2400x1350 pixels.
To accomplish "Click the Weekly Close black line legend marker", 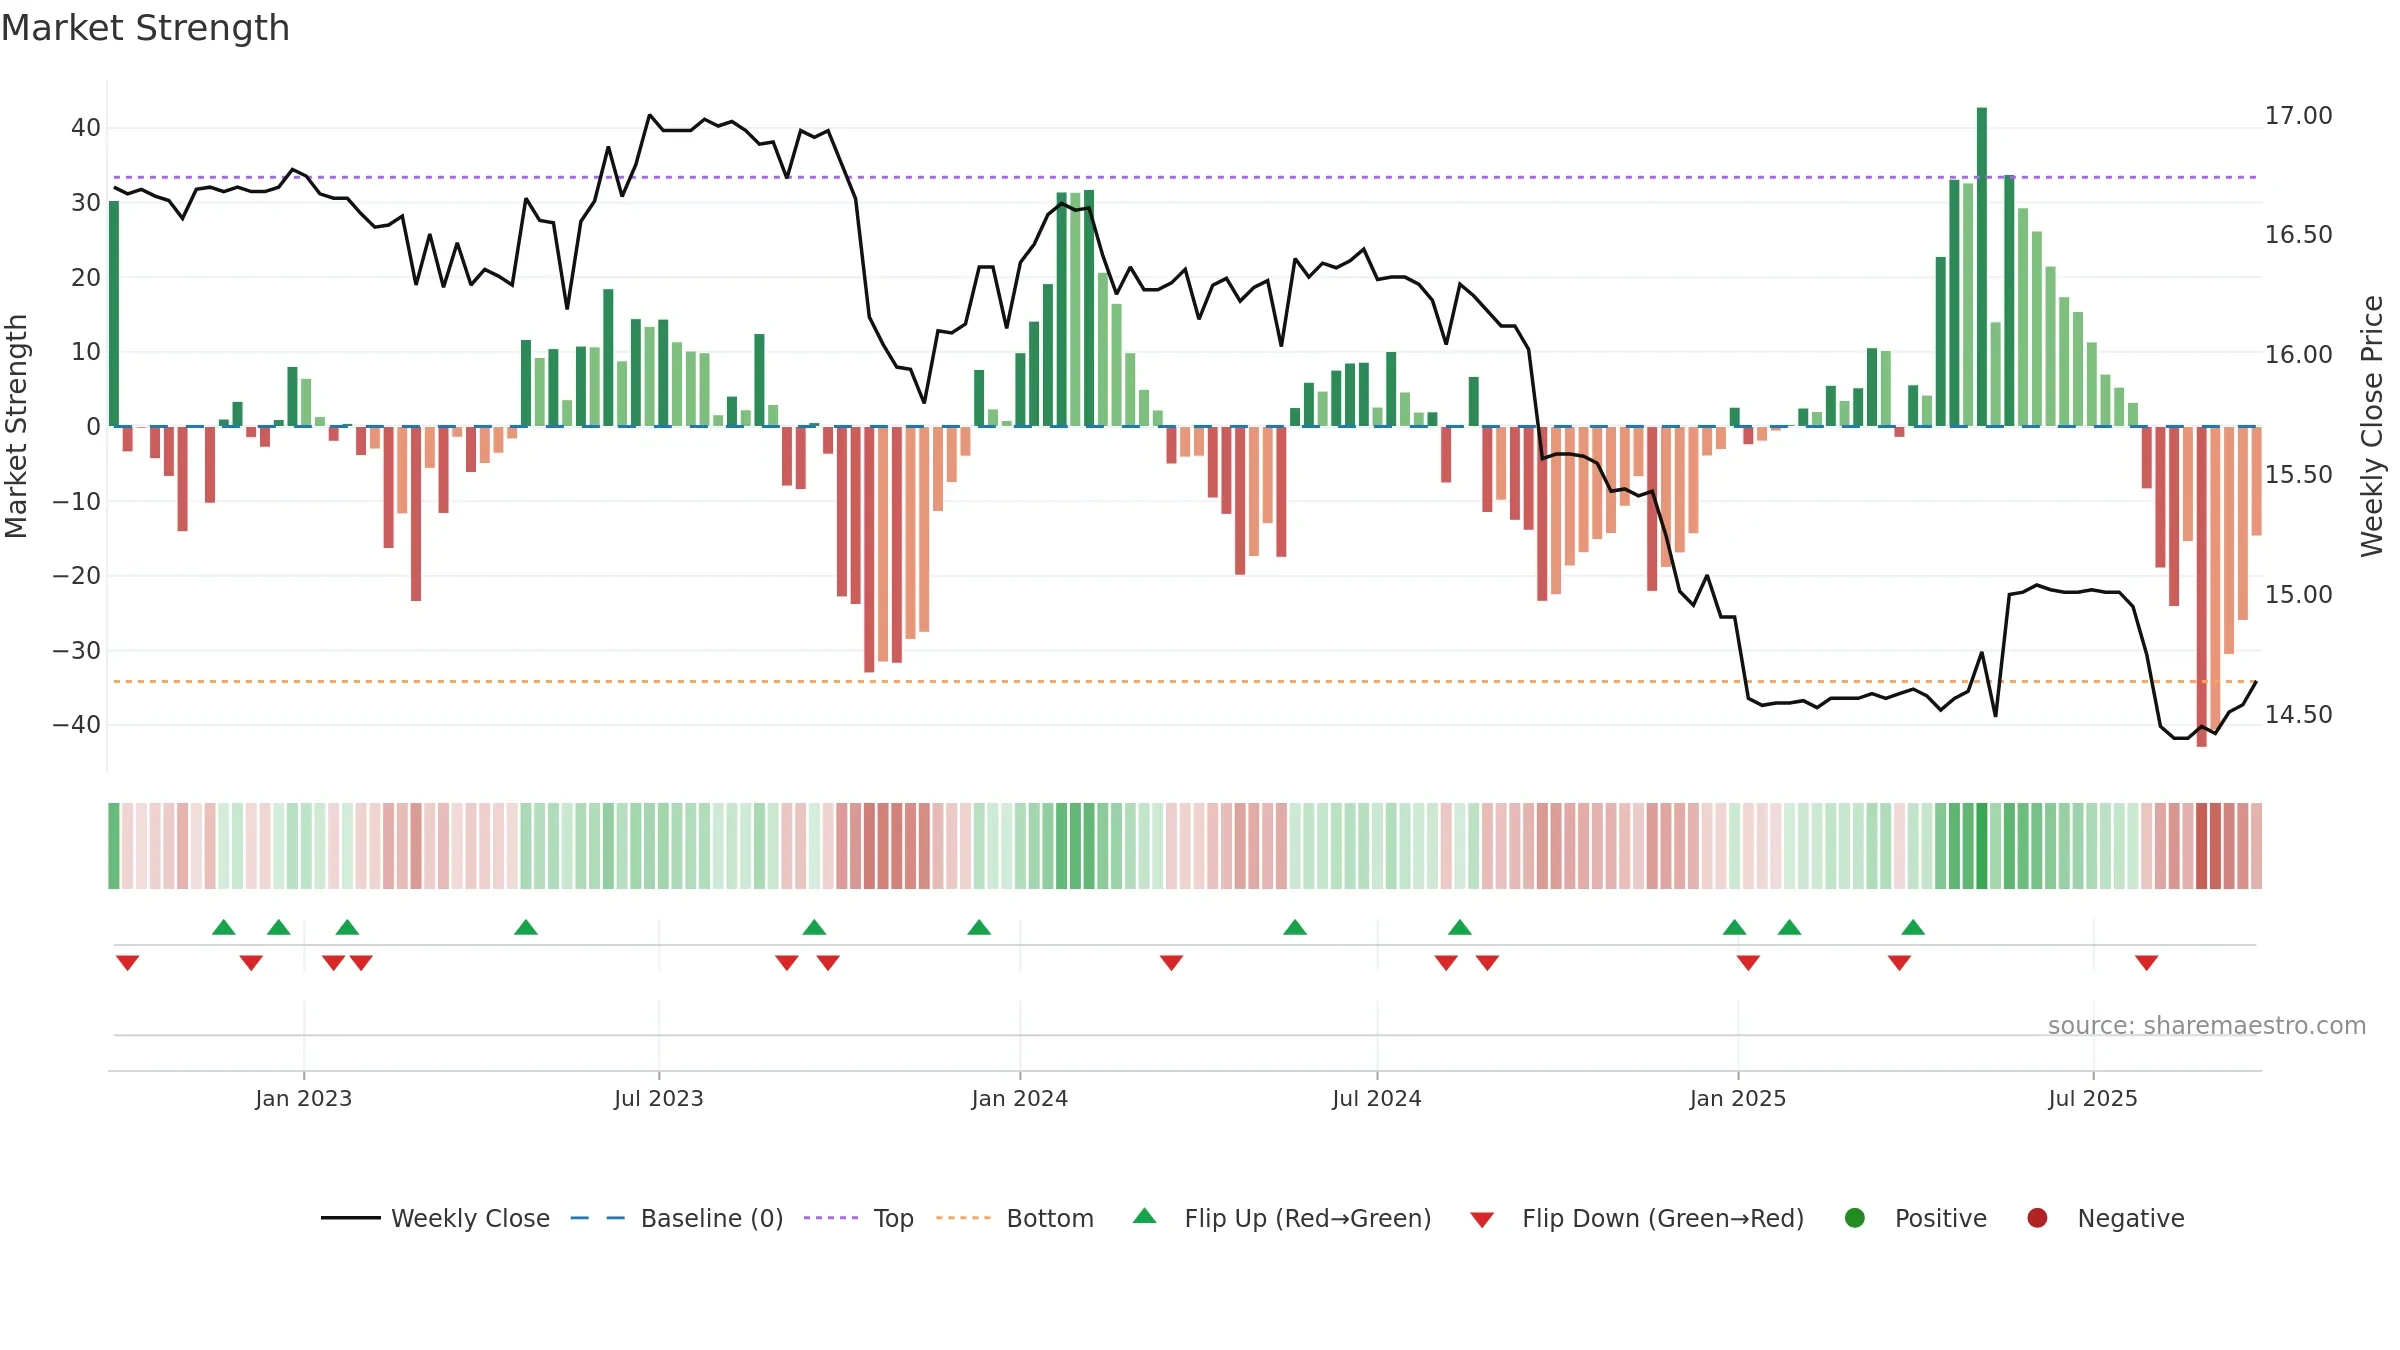I will click(x=351, y=1218).
